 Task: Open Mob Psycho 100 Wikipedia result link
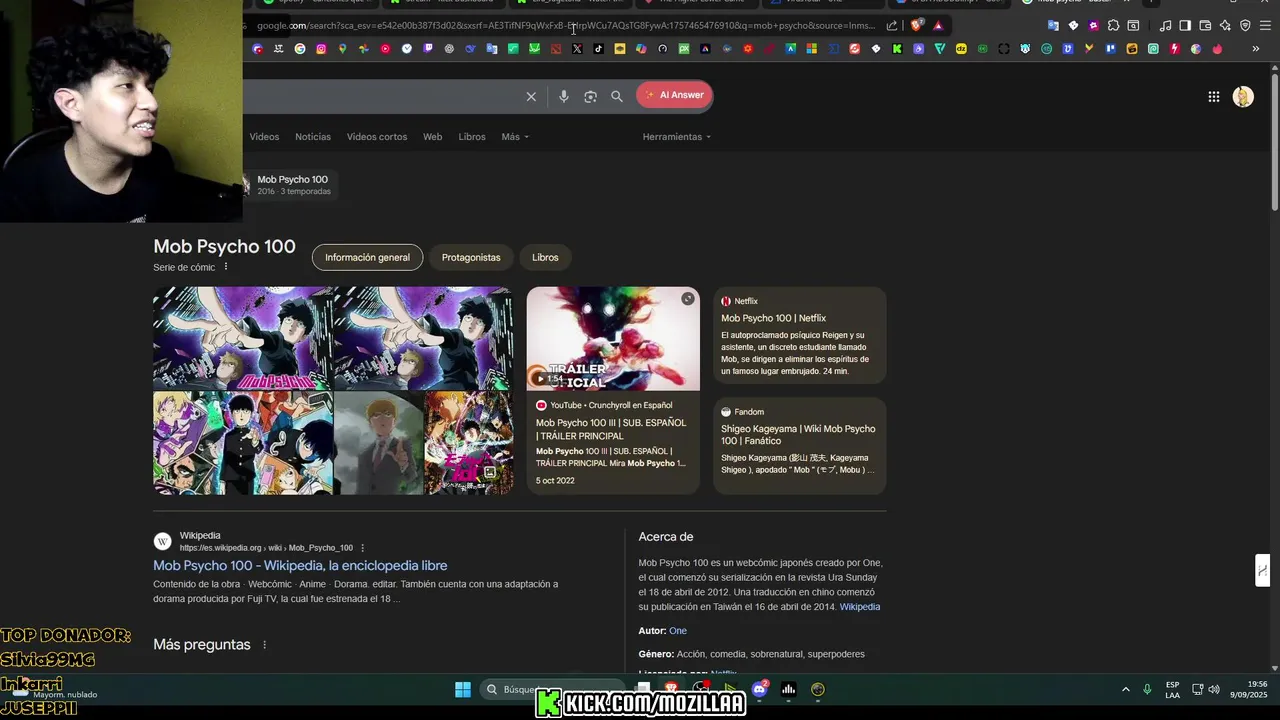300,566
